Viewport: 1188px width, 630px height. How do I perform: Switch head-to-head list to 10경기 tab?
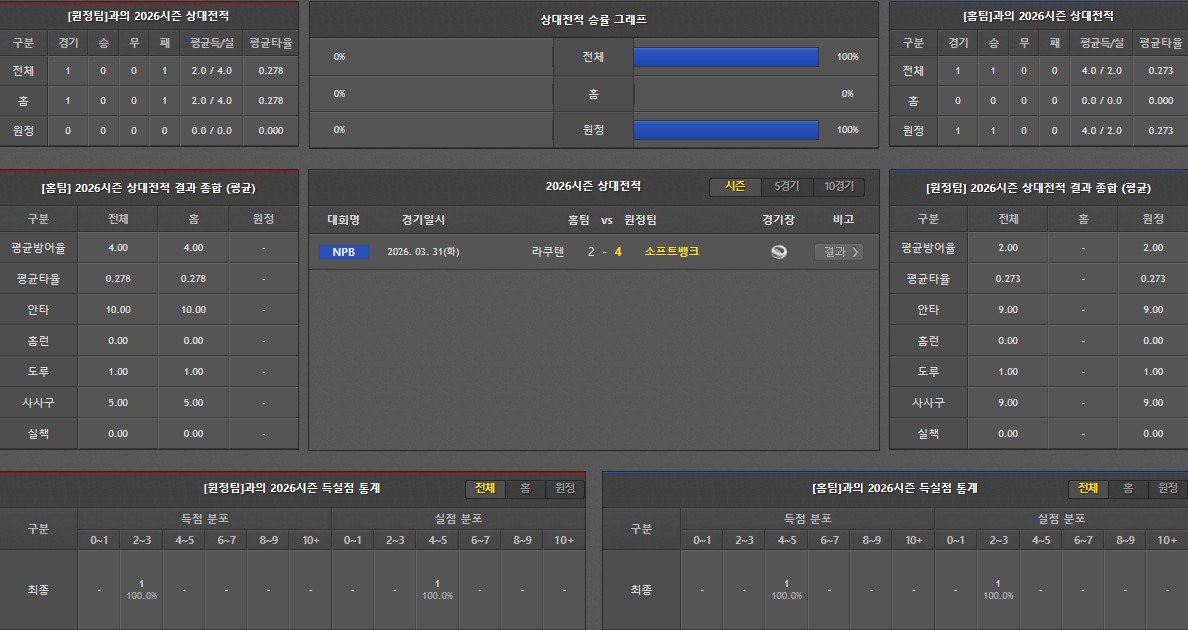click(x=839, y=187)
